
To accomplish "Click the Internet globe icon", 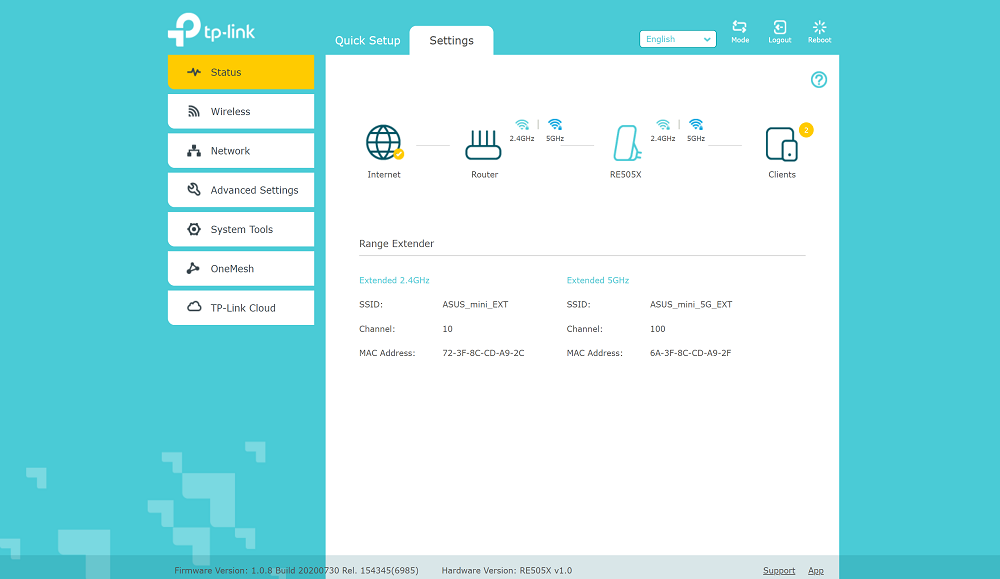I will pyautogui.click(x=383, y=142).
